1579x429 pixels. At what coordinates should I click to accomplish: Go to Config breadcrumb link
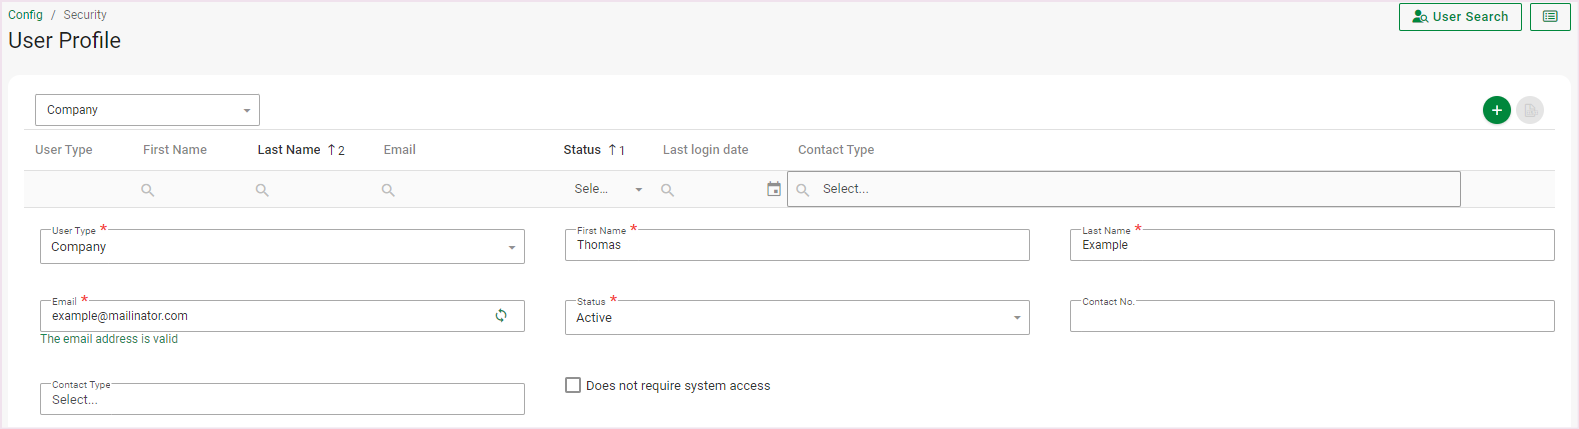pyautogui.click(x=25, y=15)
